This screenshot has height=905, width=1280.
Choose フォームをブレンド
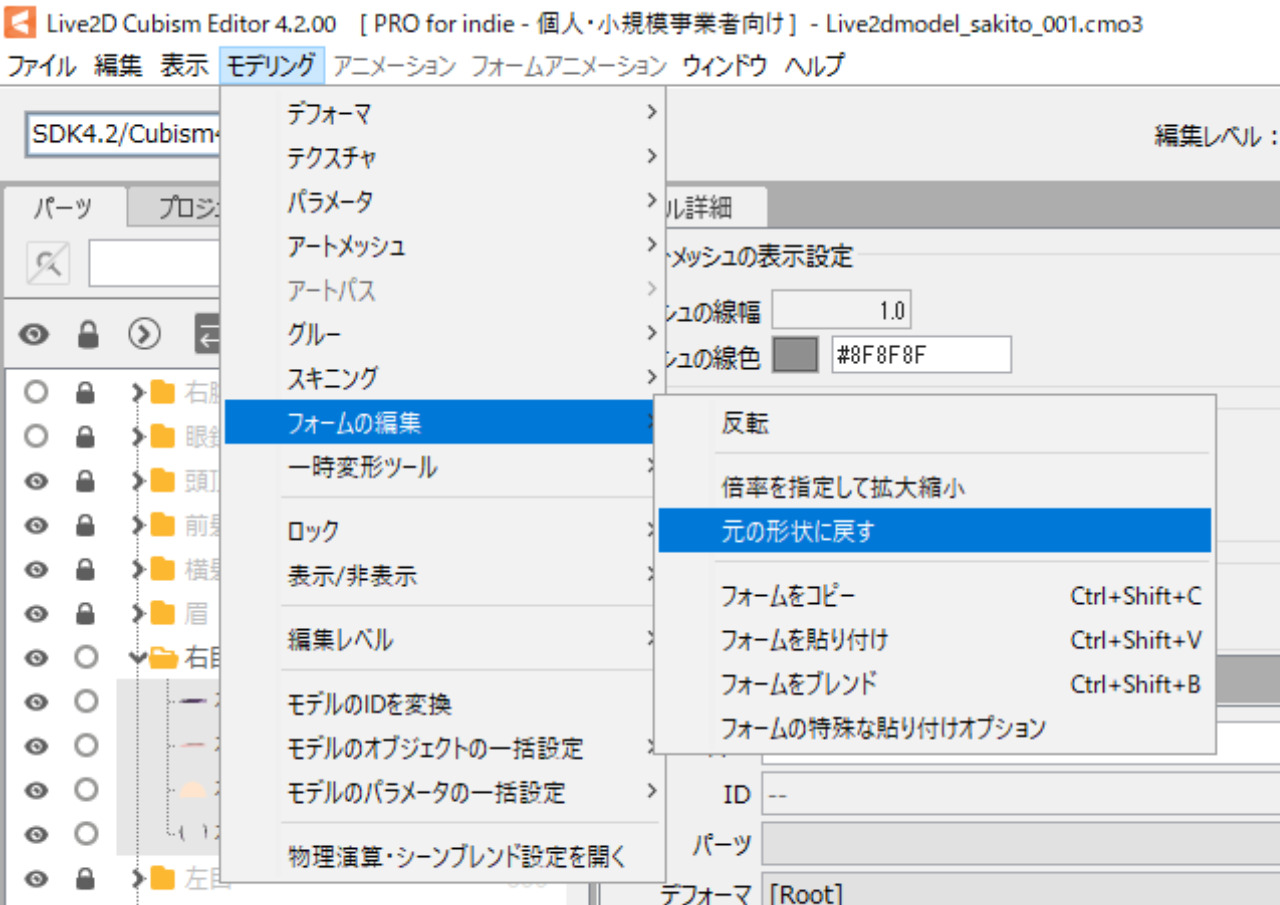[x=934, y=684]
